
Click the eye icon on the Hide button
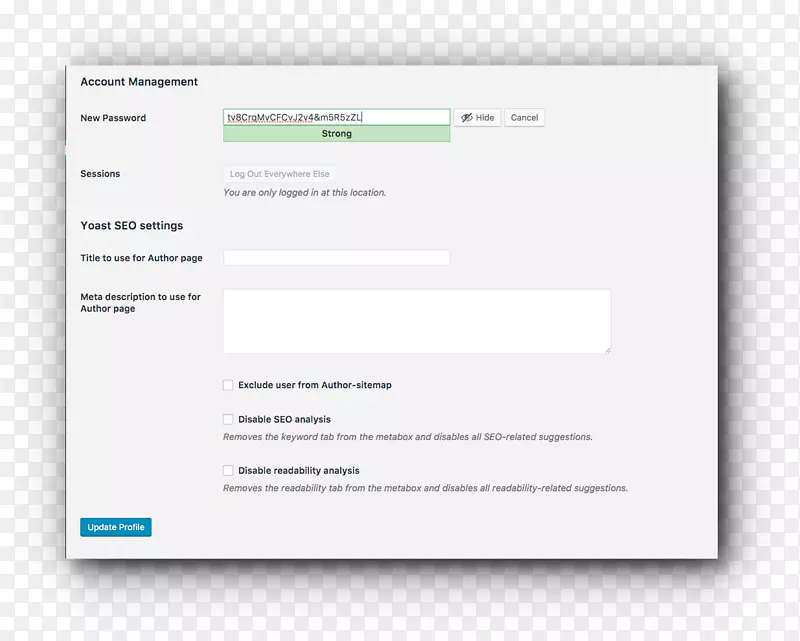(x=466, y=118)
